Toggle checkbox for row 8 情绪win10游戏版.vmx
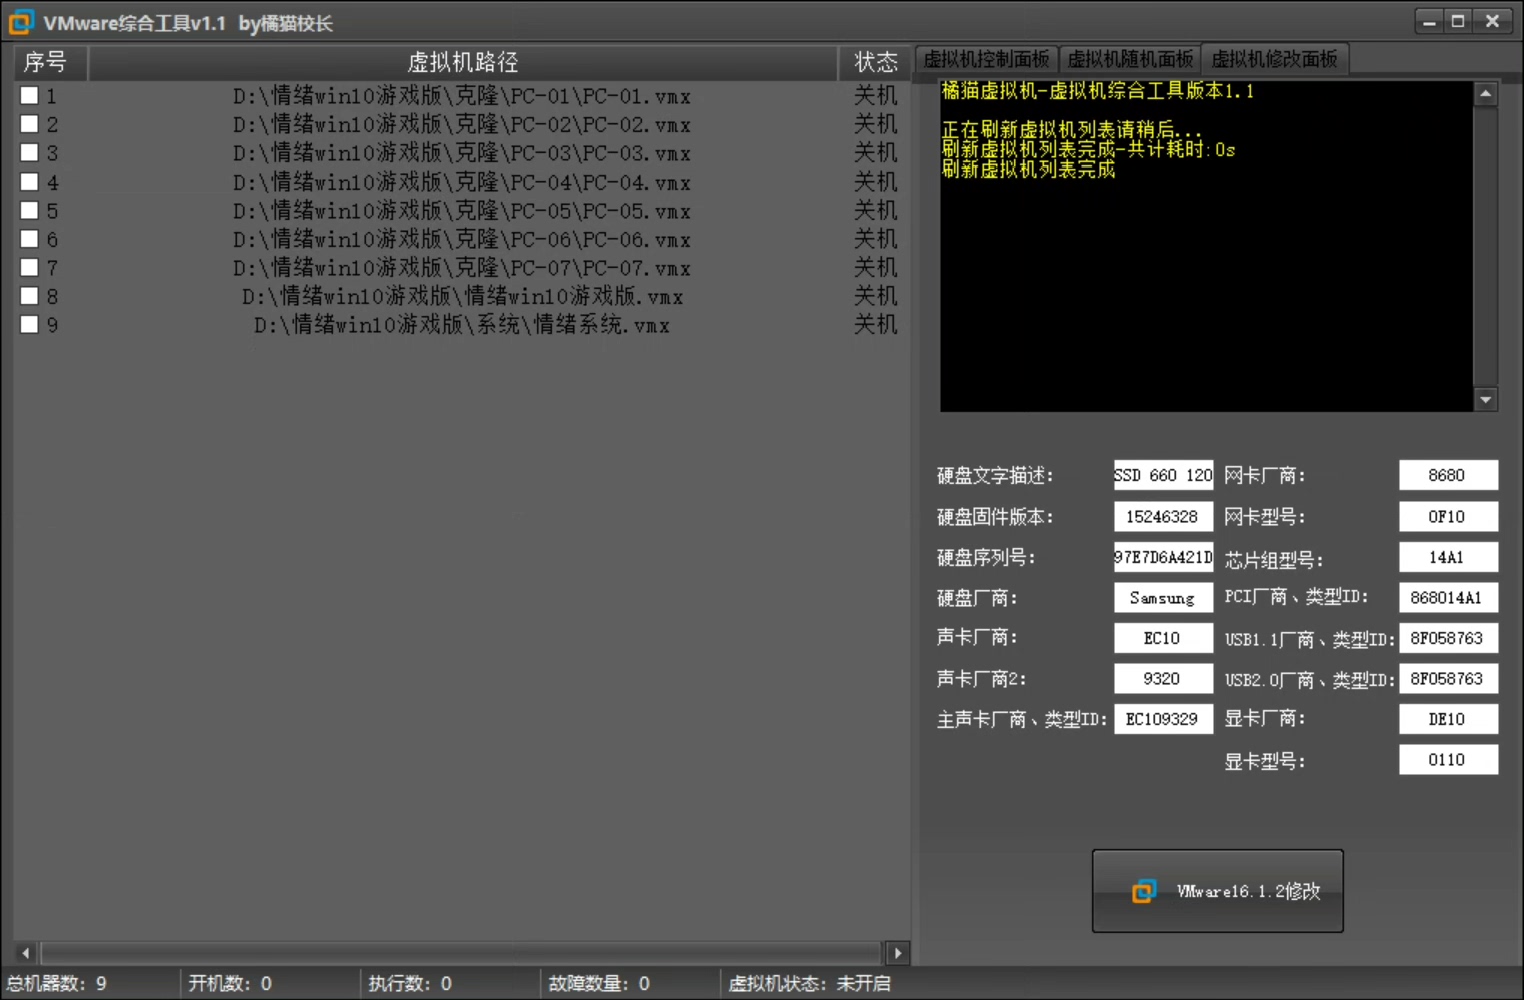 coord(30,296)
